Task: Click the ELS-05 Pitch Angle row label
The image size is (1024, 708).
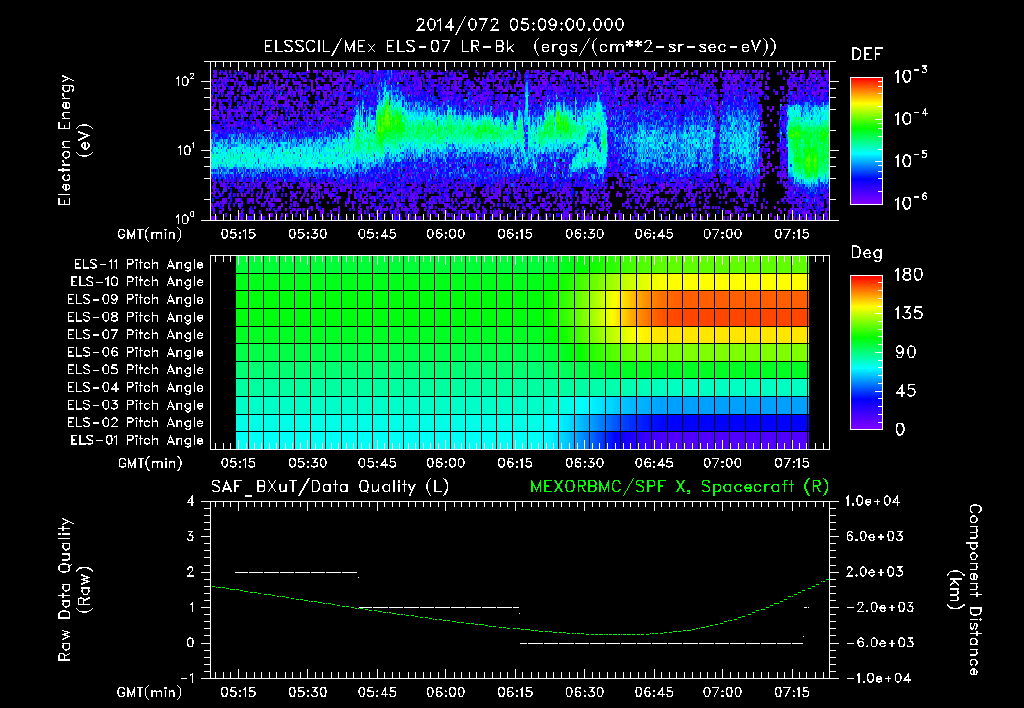Action: click(x=136, y=370)
